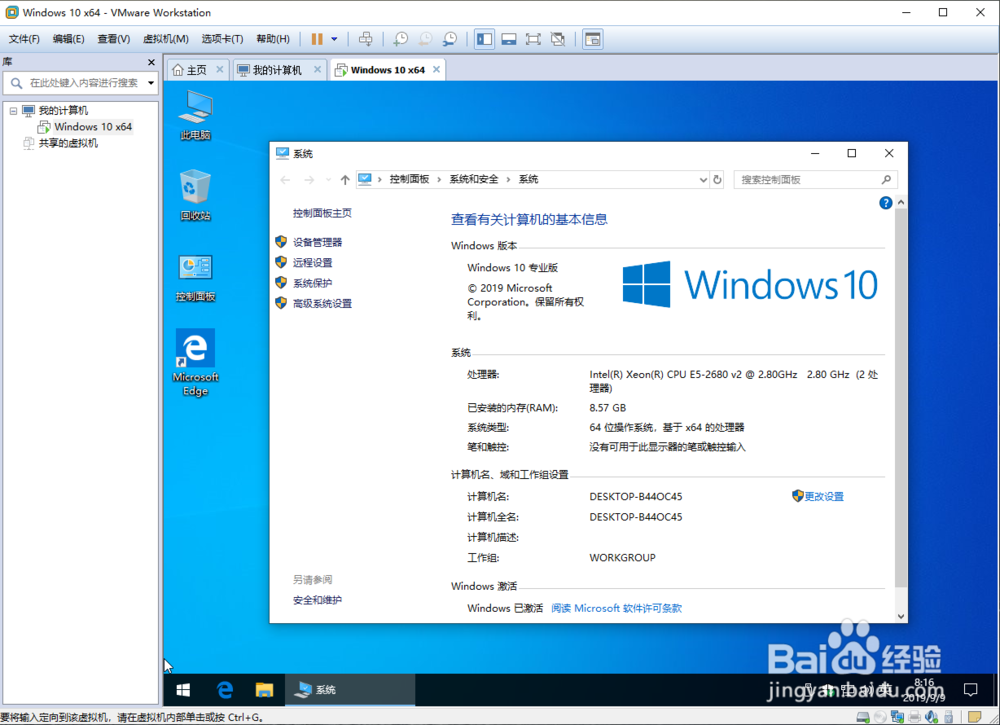Open the Windows Start menu in the VM
The image size is (1000, 725).
[x=183, y=690]
